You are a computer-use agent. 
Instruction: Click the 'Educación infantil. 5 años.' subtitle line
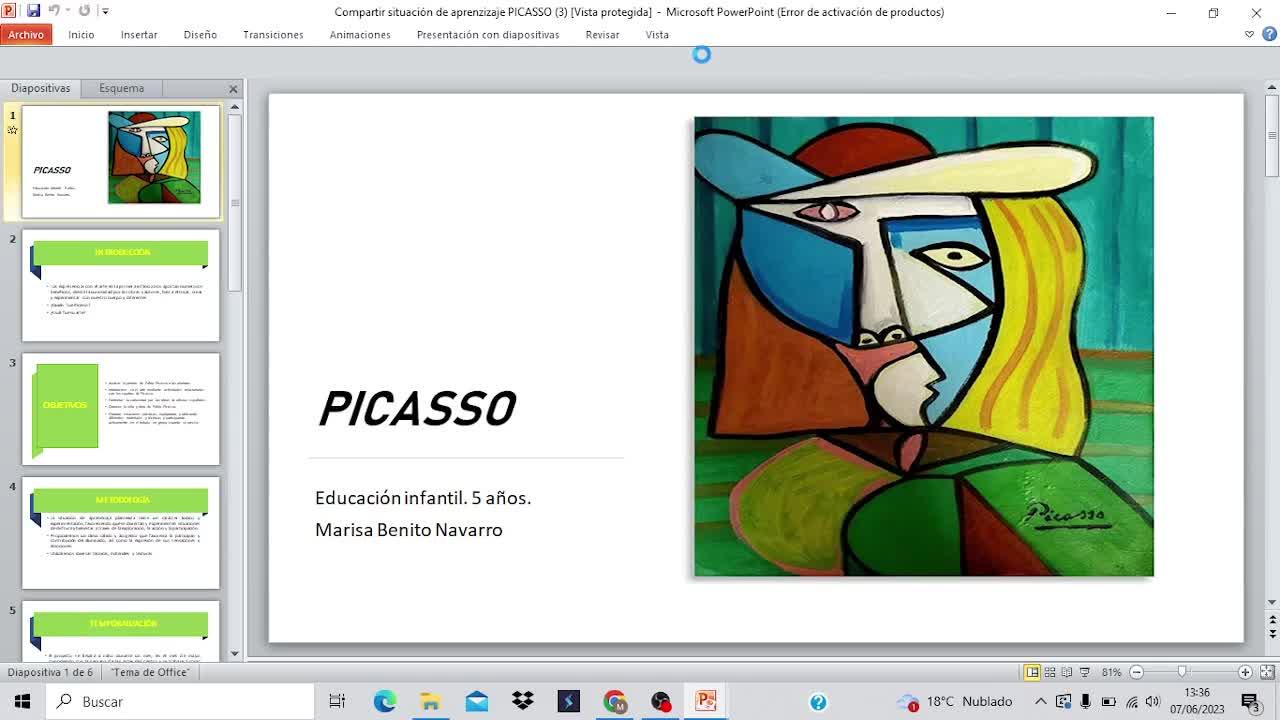tap(423, 498)
